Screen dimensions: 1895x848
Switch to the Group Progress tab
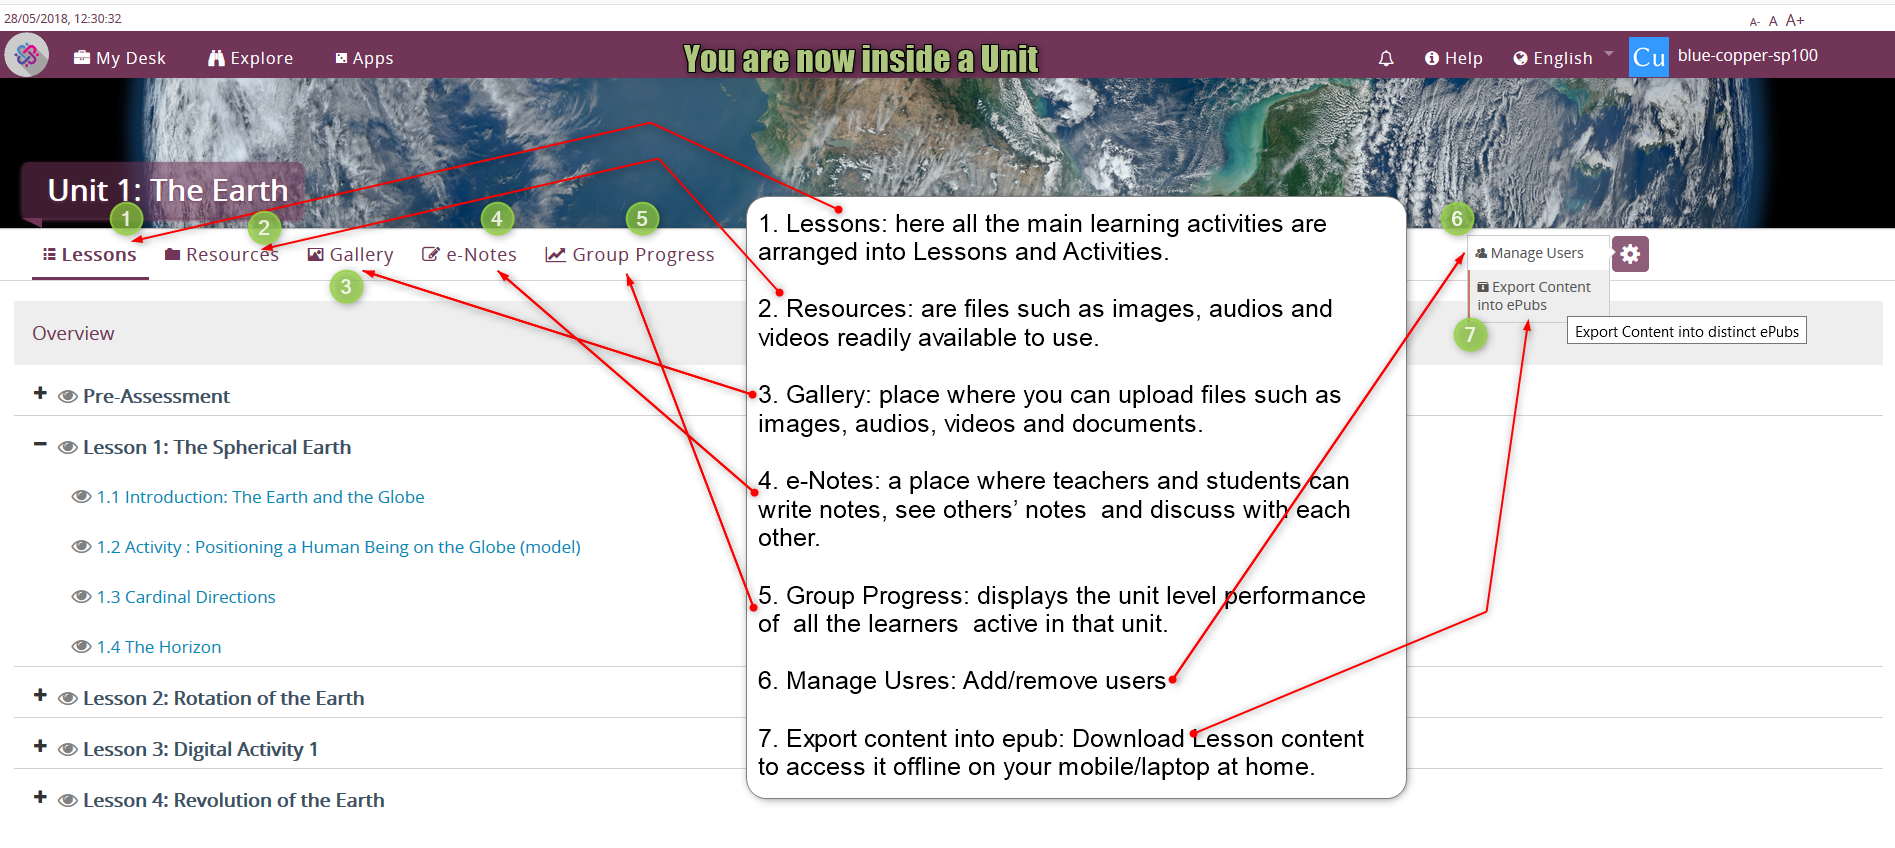click(629, 255)
